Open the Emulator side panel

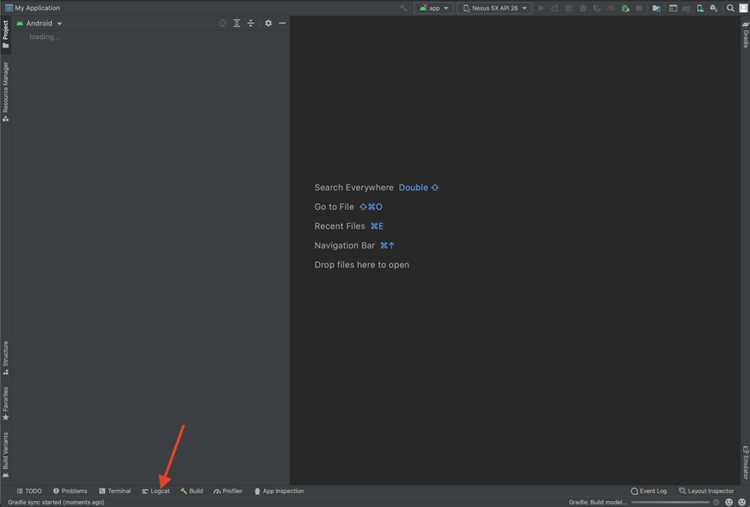(745, 463)
